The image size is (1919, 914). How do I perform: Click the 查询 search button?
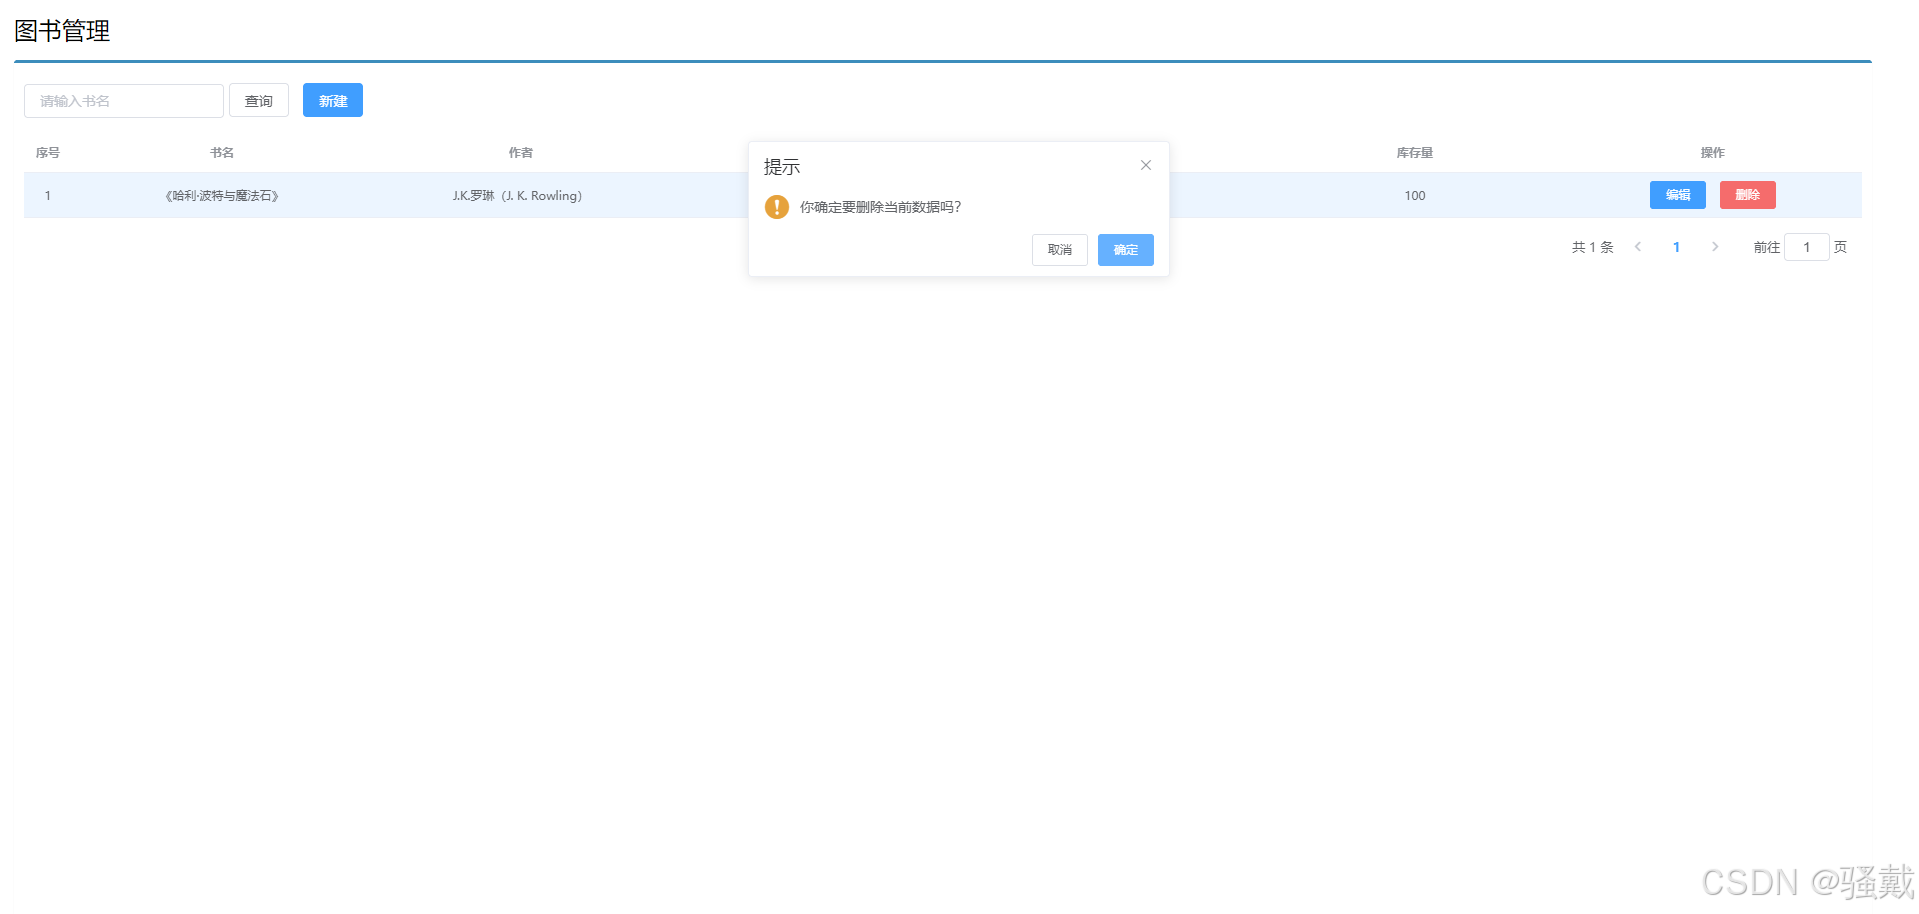[x=258, y=100]
